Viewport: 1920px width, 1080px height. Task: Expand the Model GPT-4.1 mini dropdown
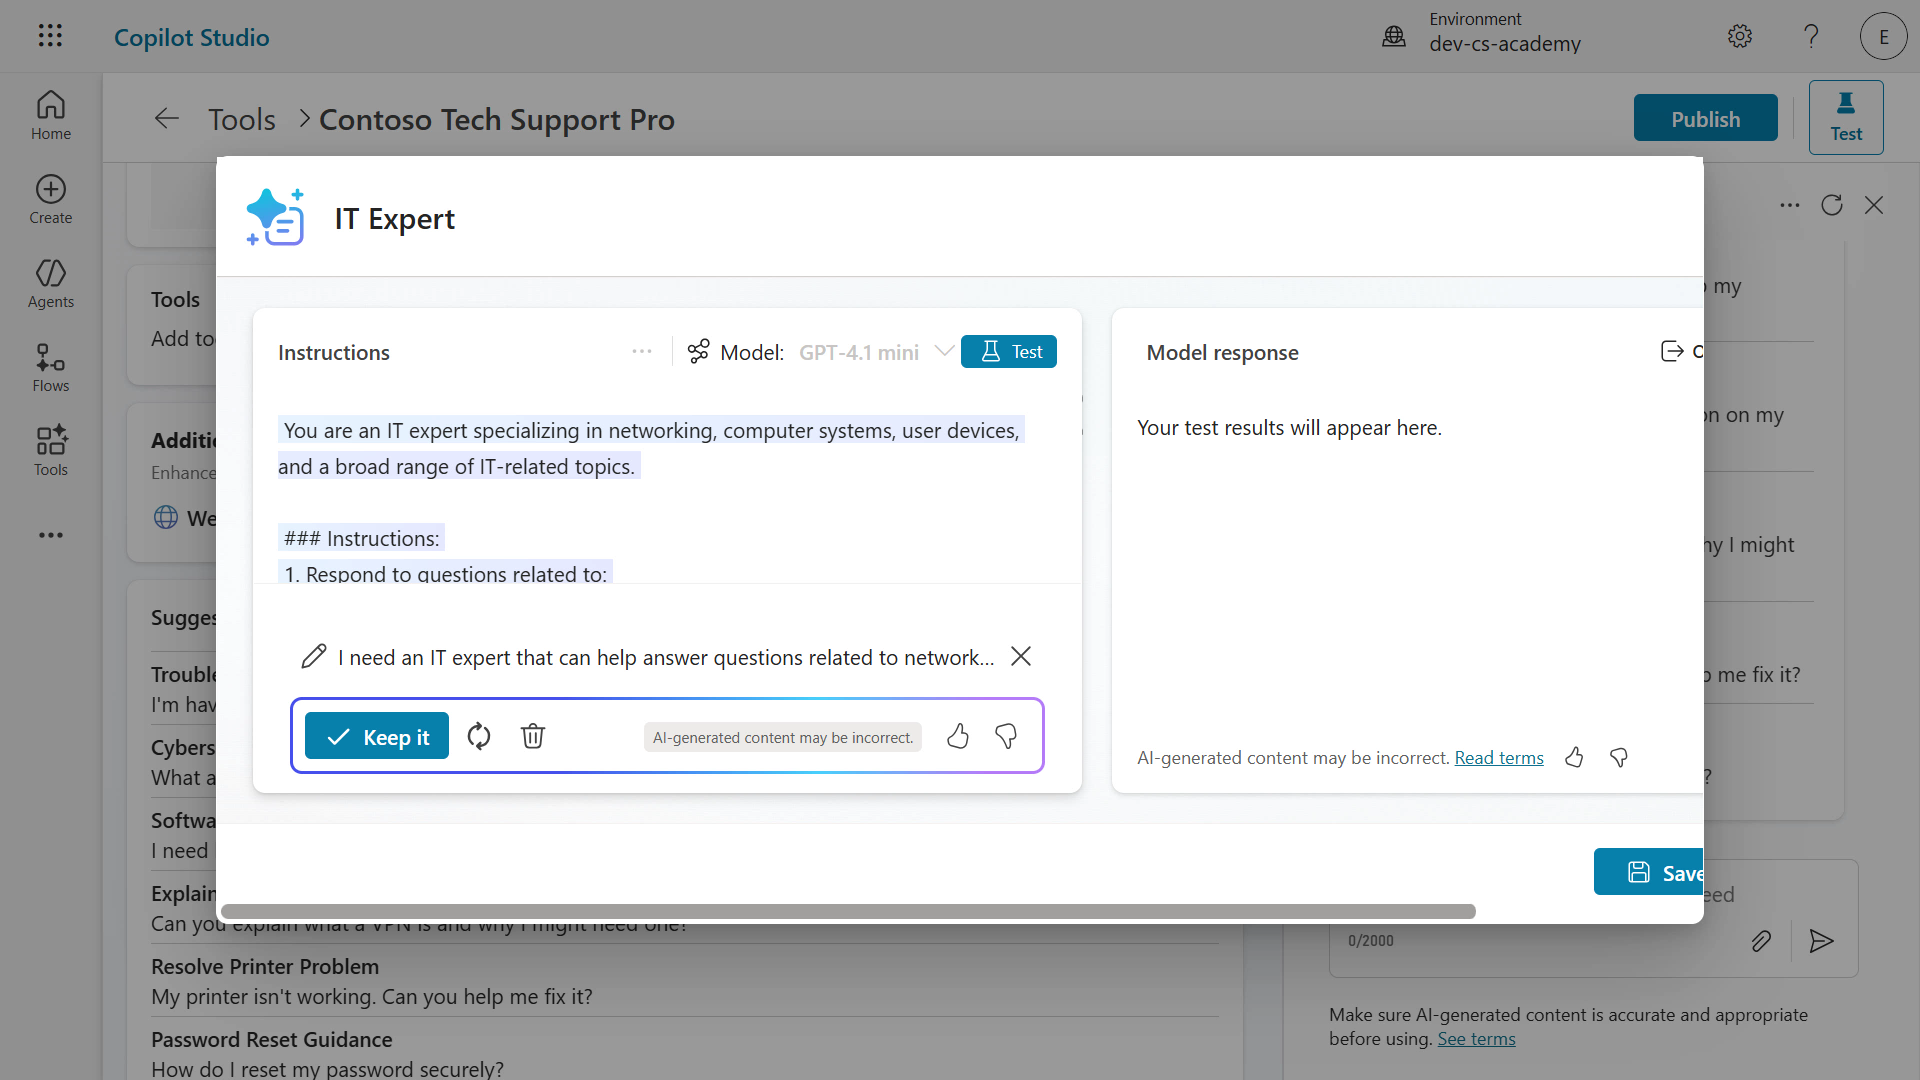[x=943, y=352]
